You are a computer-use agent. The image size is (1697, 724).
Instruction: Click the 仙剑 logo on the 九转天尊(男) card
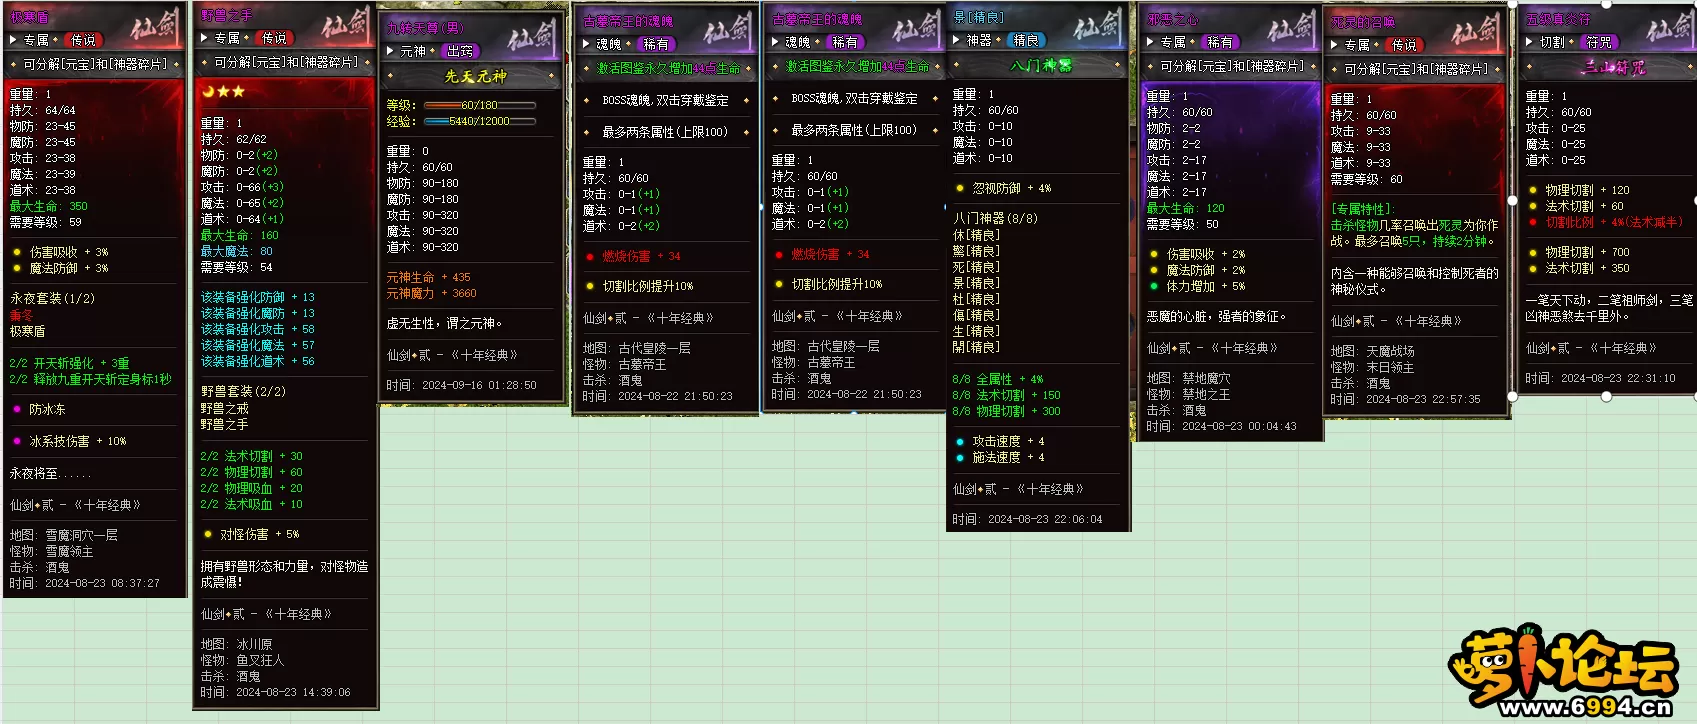[532, 37]
